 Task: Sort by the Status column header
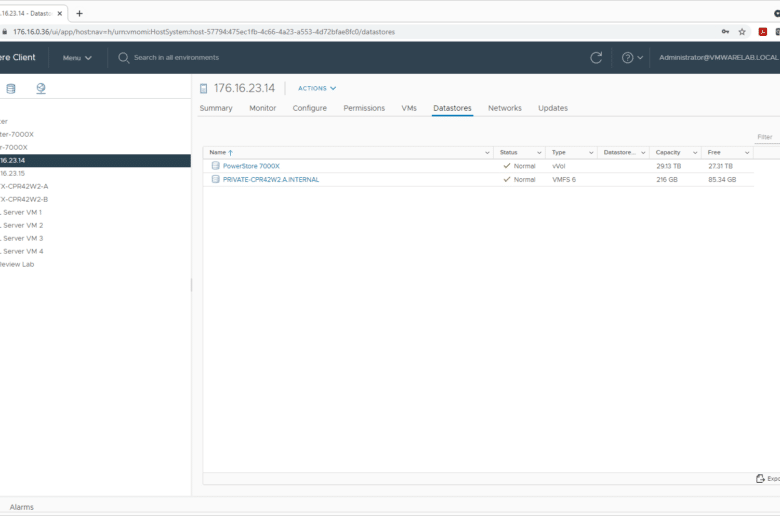pyautogui.click(x=508, y=152)
